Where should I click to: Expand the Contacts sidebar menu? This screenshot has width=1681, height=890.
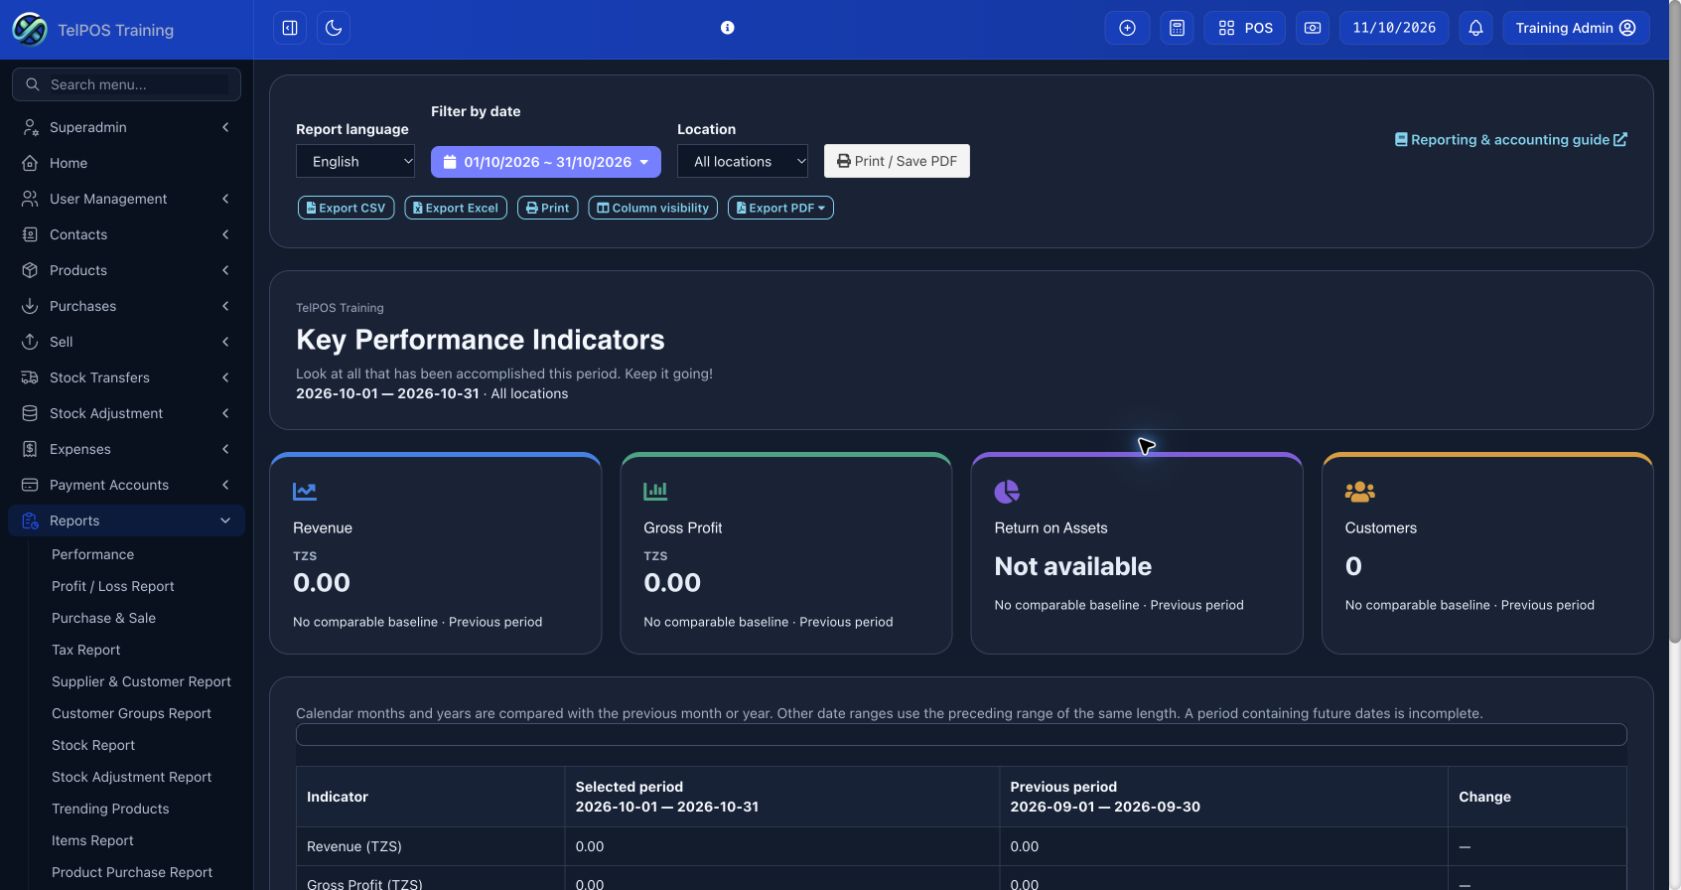[x=127, y=235]
